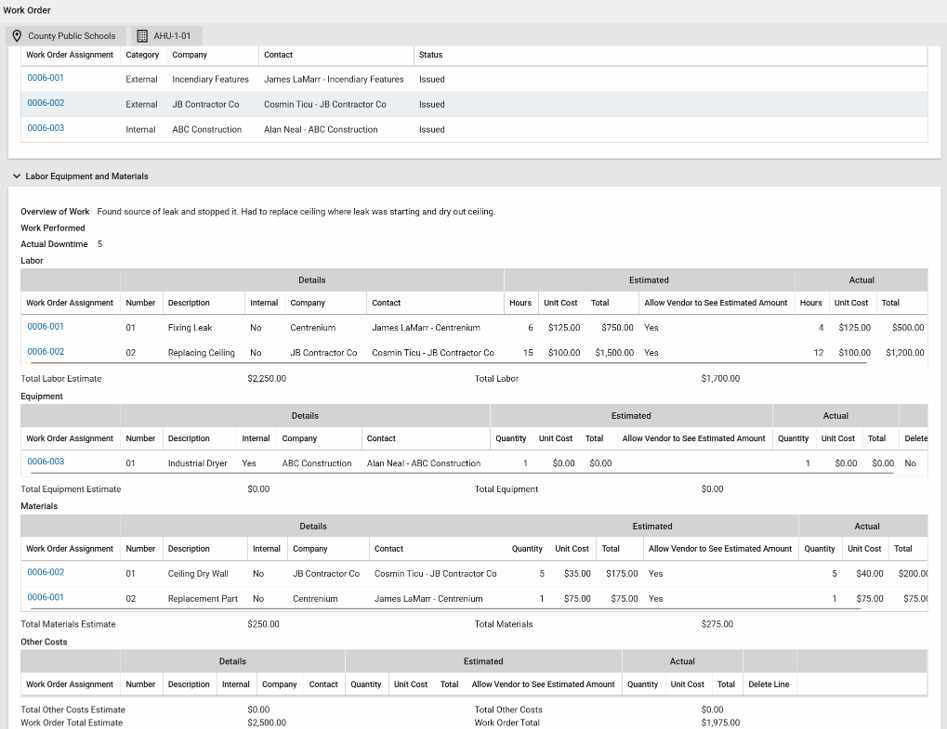This screenshot has height=729, width=947.
Task: Click the location pin icon for County Public Schools
Action: (17, 36)
